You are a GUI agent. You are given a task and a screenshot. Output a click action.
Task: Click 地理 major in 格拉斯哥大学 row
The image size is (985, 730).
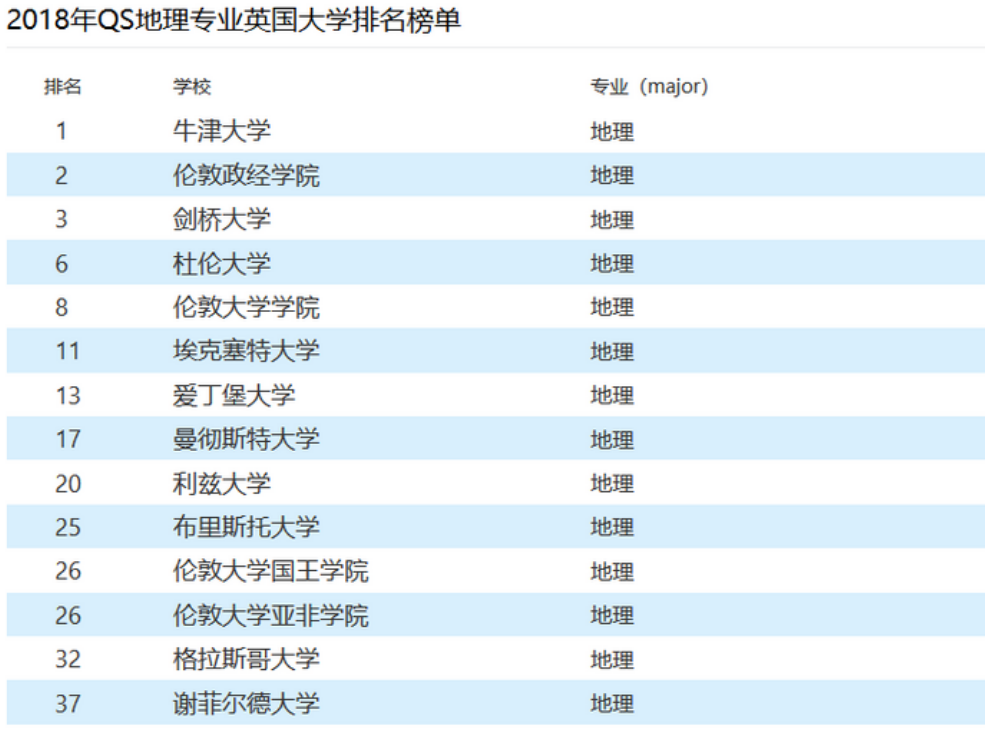tap(612, 660)
